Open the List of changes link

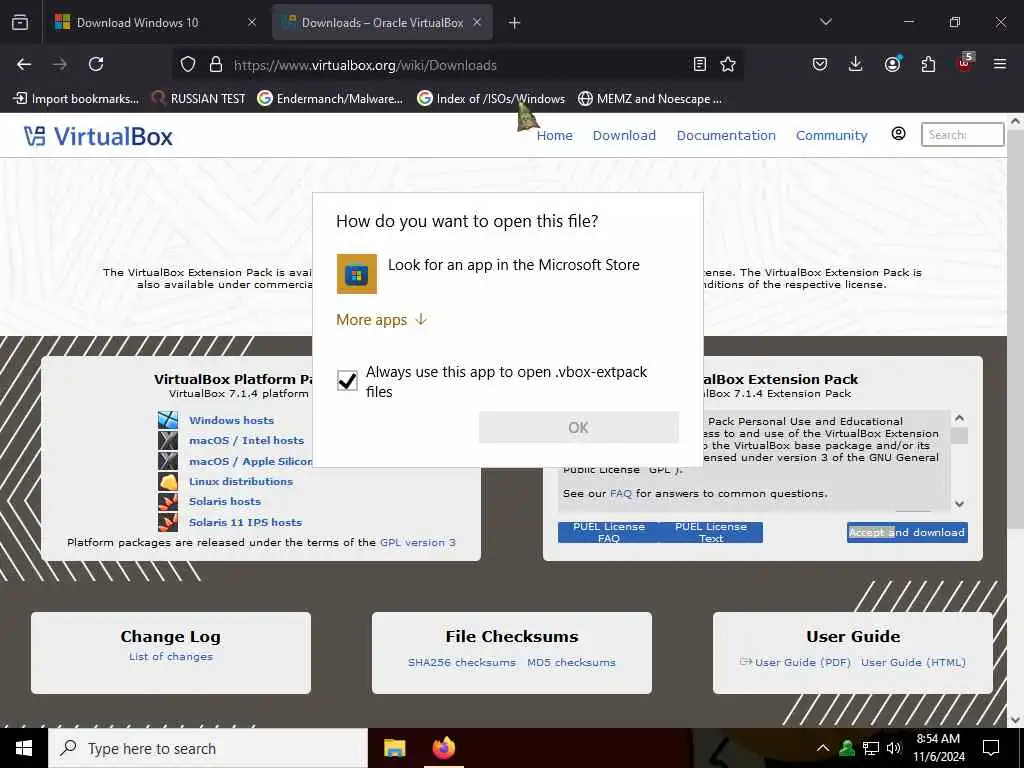[x=170, y=656]
